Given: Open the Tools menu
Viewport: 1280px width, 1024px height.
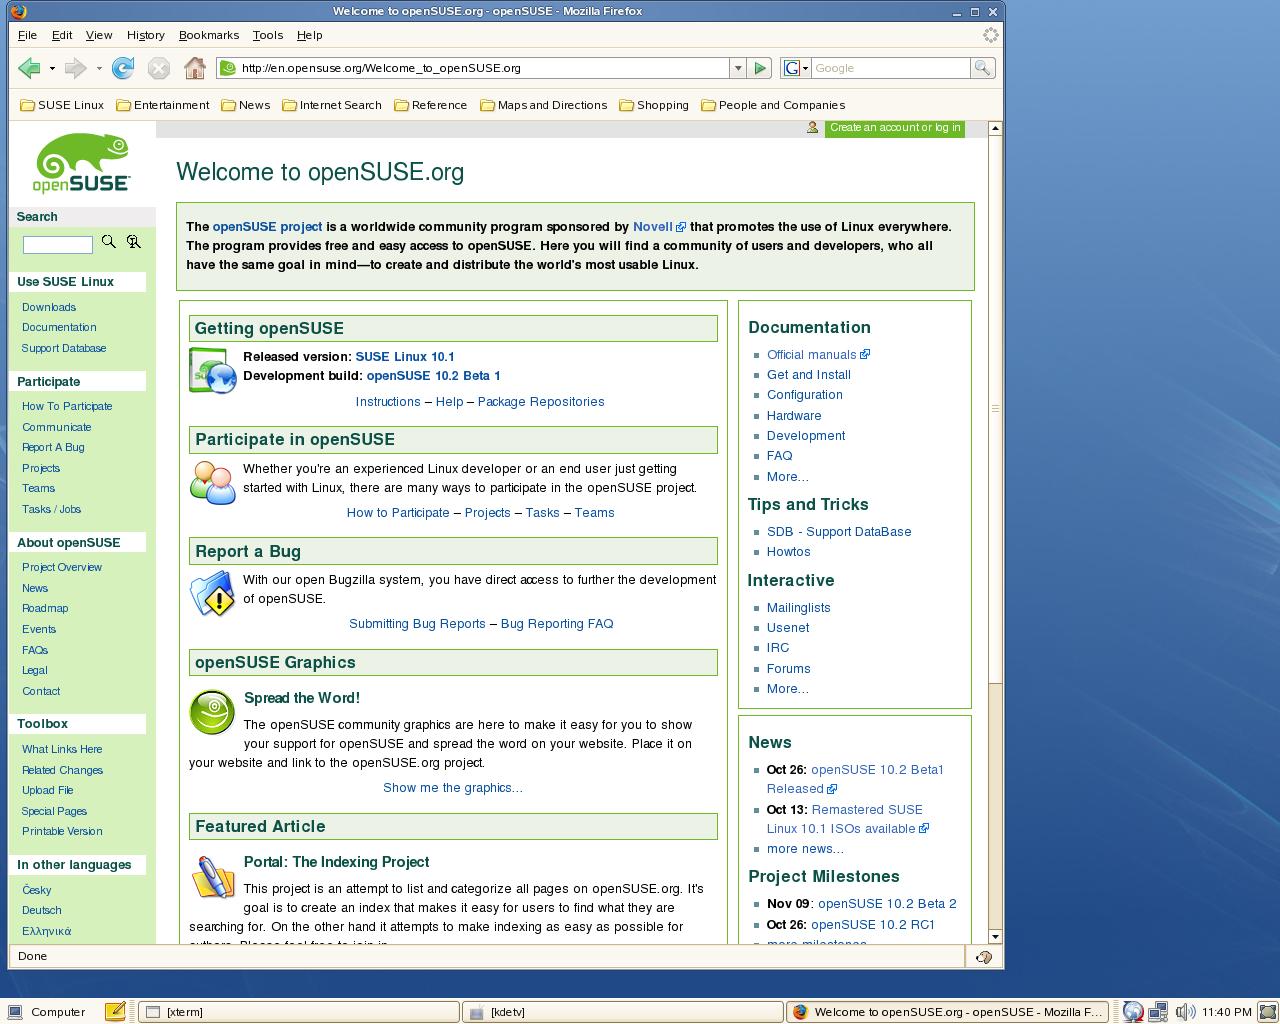Looking at the screenshot, I should pyautogui.click(x=267, y=35).
